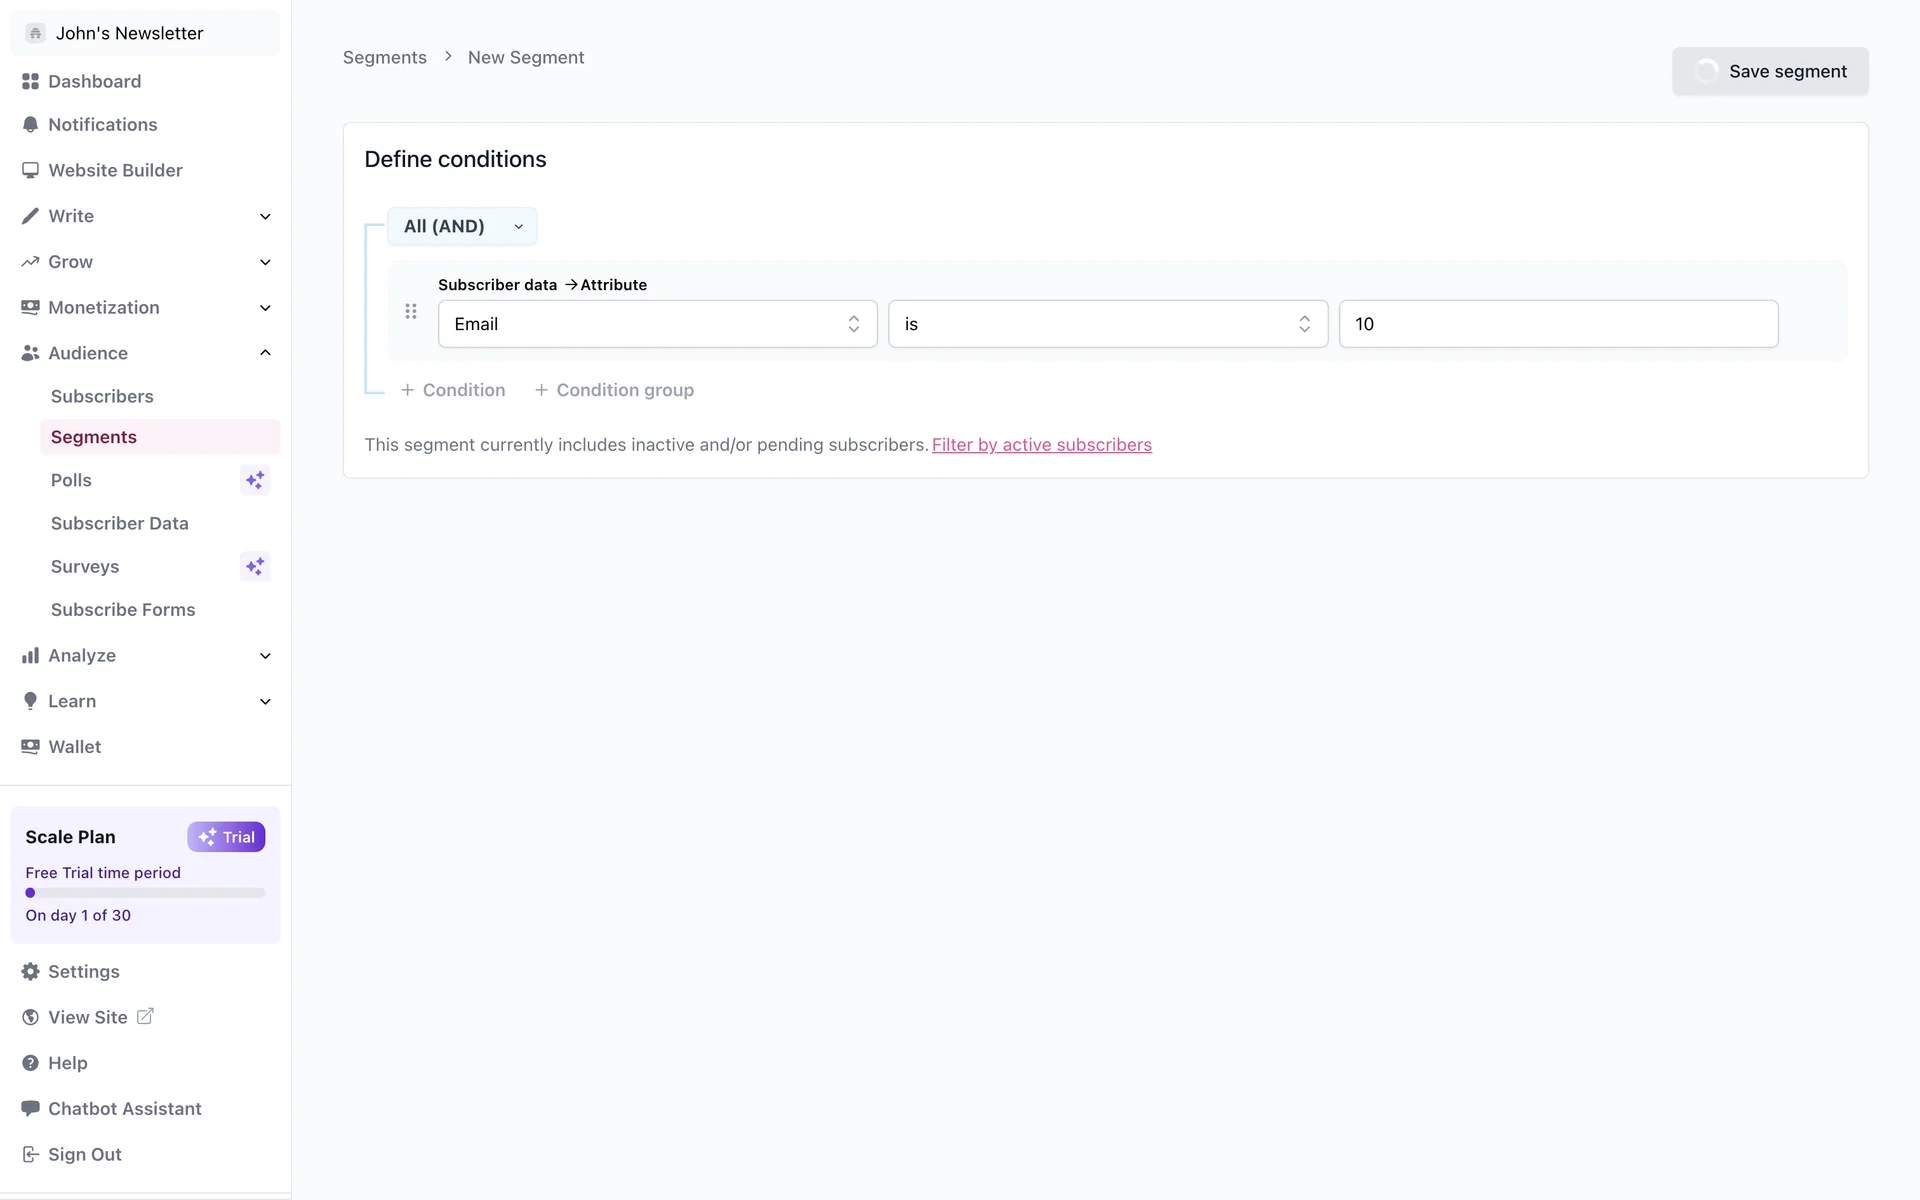Click the Dashboard grid icon
This screenshot has height=1200, width=1920.
[x=30, y=81]
